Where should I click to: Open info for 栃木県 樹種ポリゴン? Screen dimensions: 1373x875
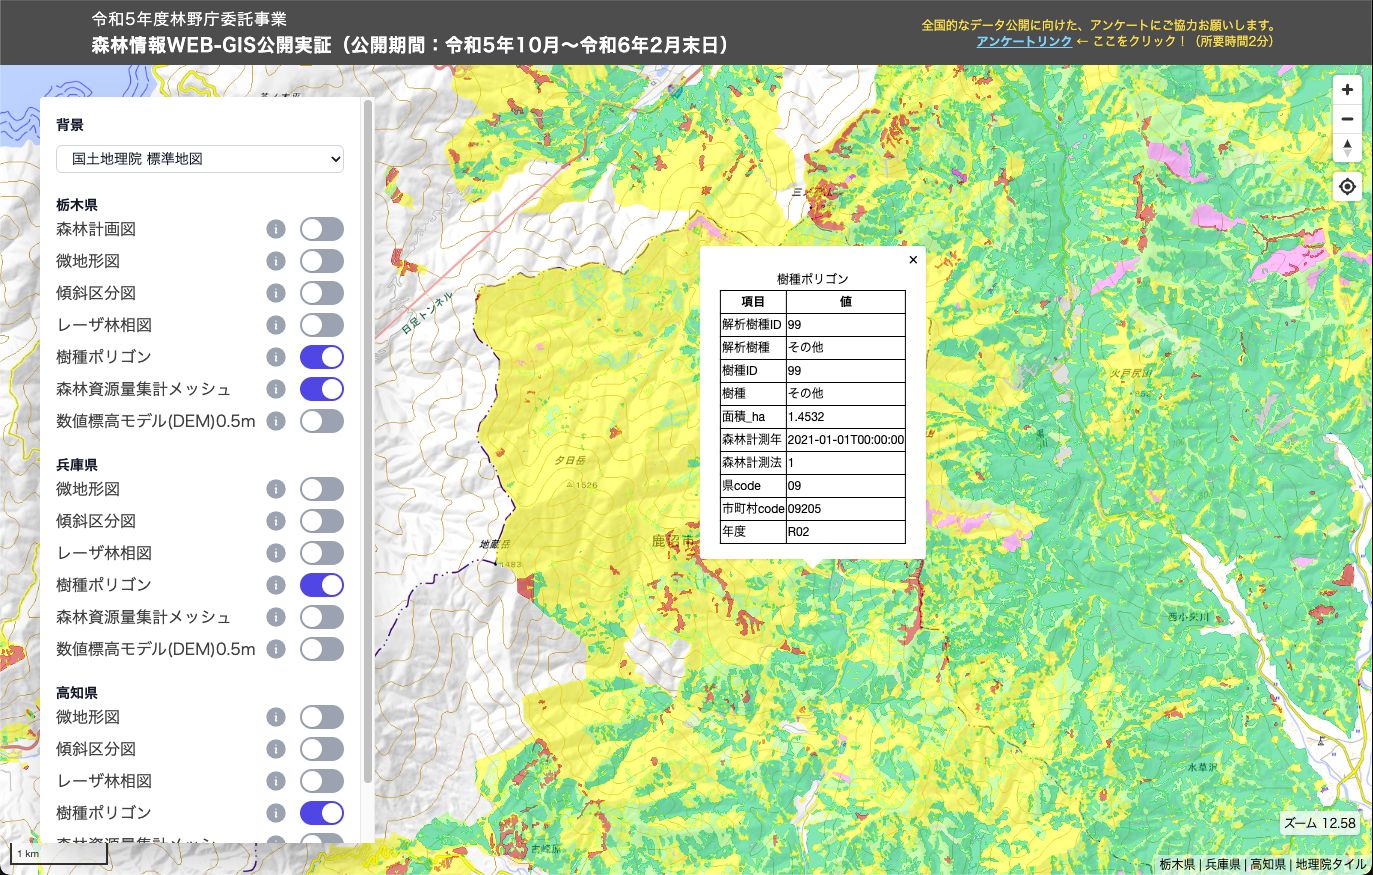pos(276,357)
